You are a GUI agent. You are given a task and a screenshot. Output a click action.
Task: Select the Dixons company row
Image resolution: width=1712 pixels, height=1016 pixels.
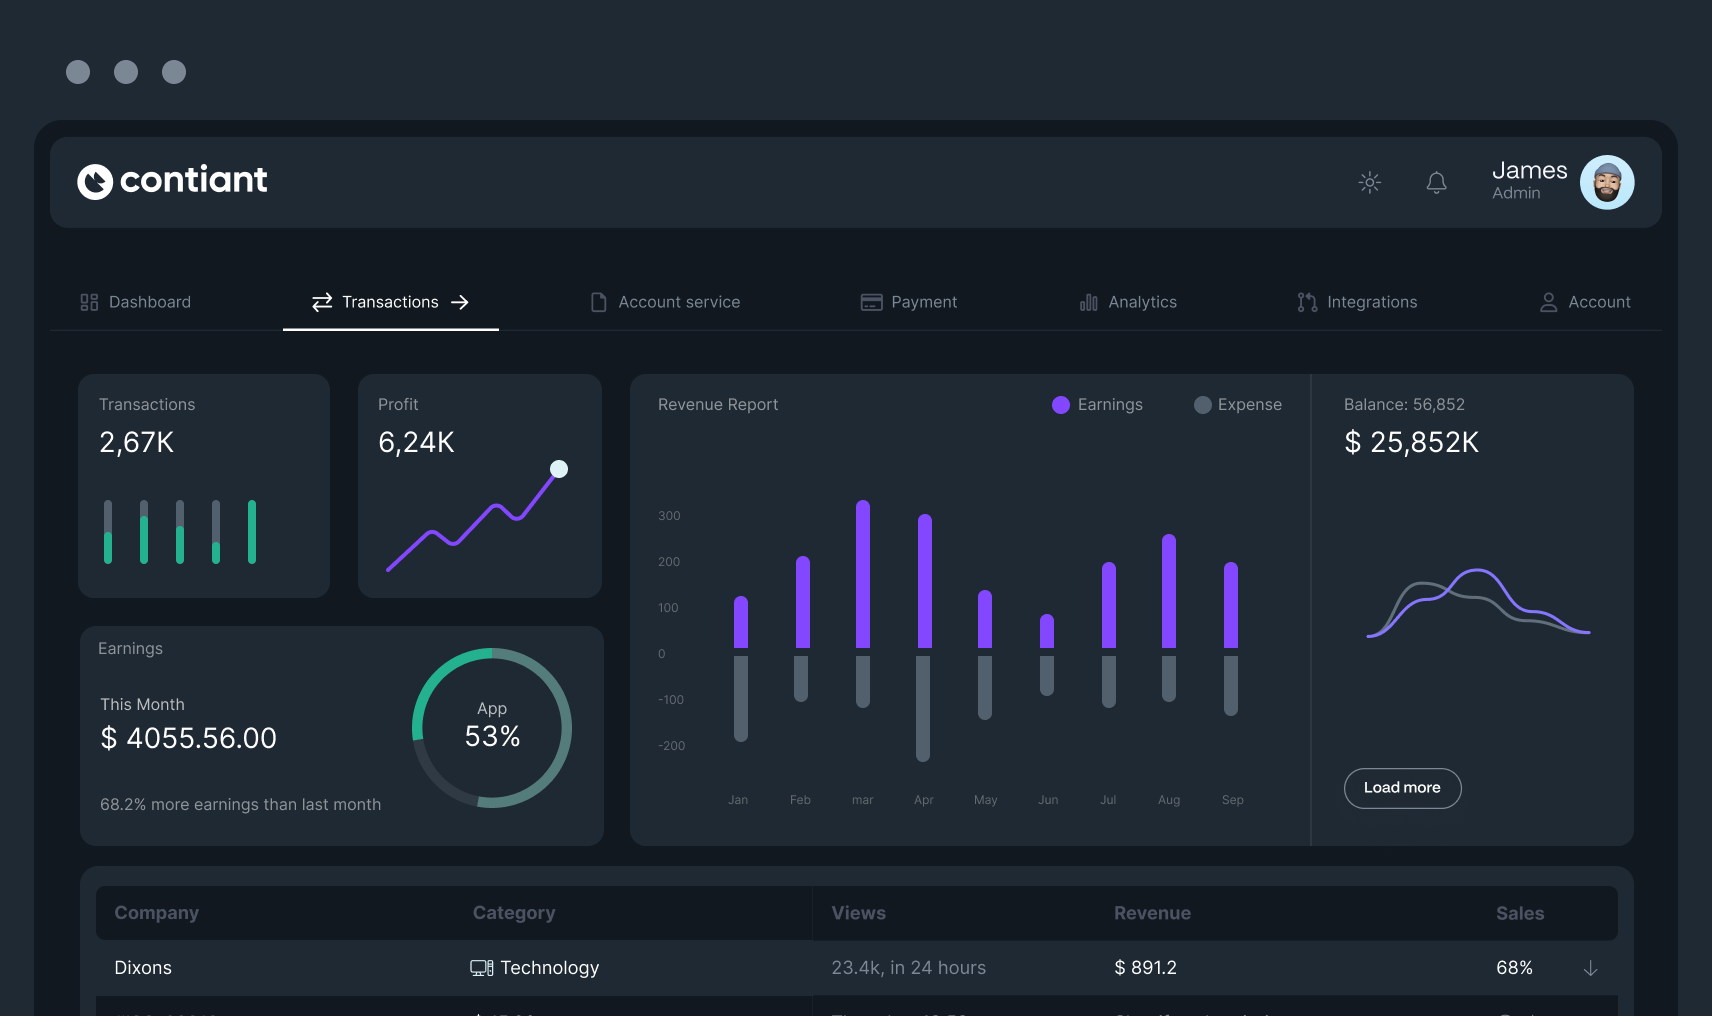click(143, 967)
